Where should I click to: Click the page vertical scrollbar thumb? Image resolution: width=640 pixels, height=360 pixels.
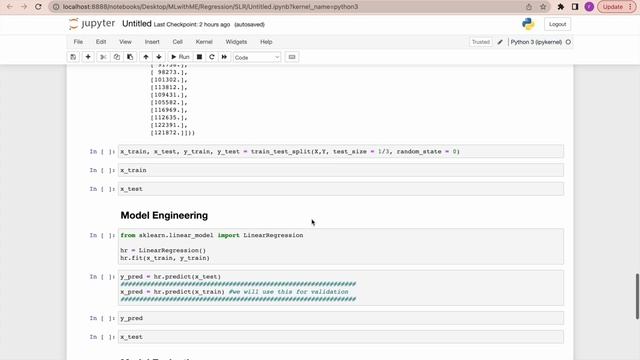click(637, 296)
